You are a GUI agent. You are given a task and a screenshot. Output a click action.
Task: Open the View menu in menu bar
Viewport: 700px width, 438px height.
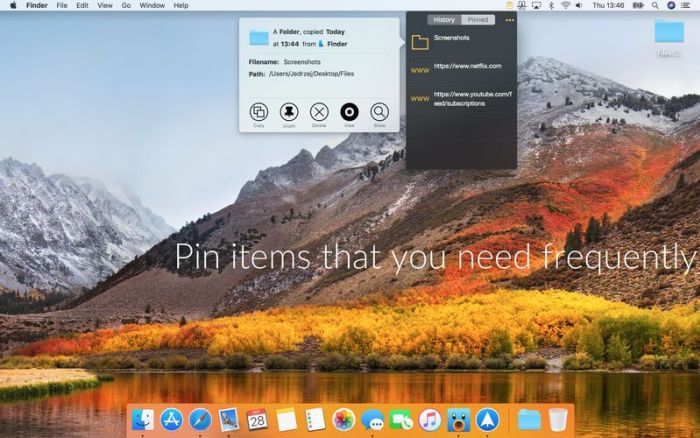[105, 5]
